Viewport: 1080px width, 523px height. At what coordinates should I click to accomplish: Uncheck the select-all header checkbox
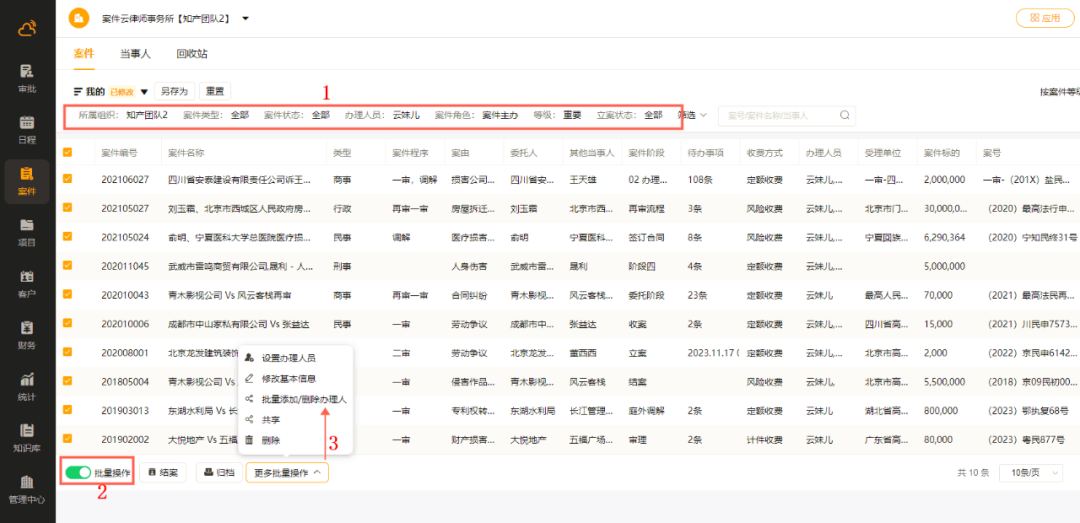(x=68, y=153)
